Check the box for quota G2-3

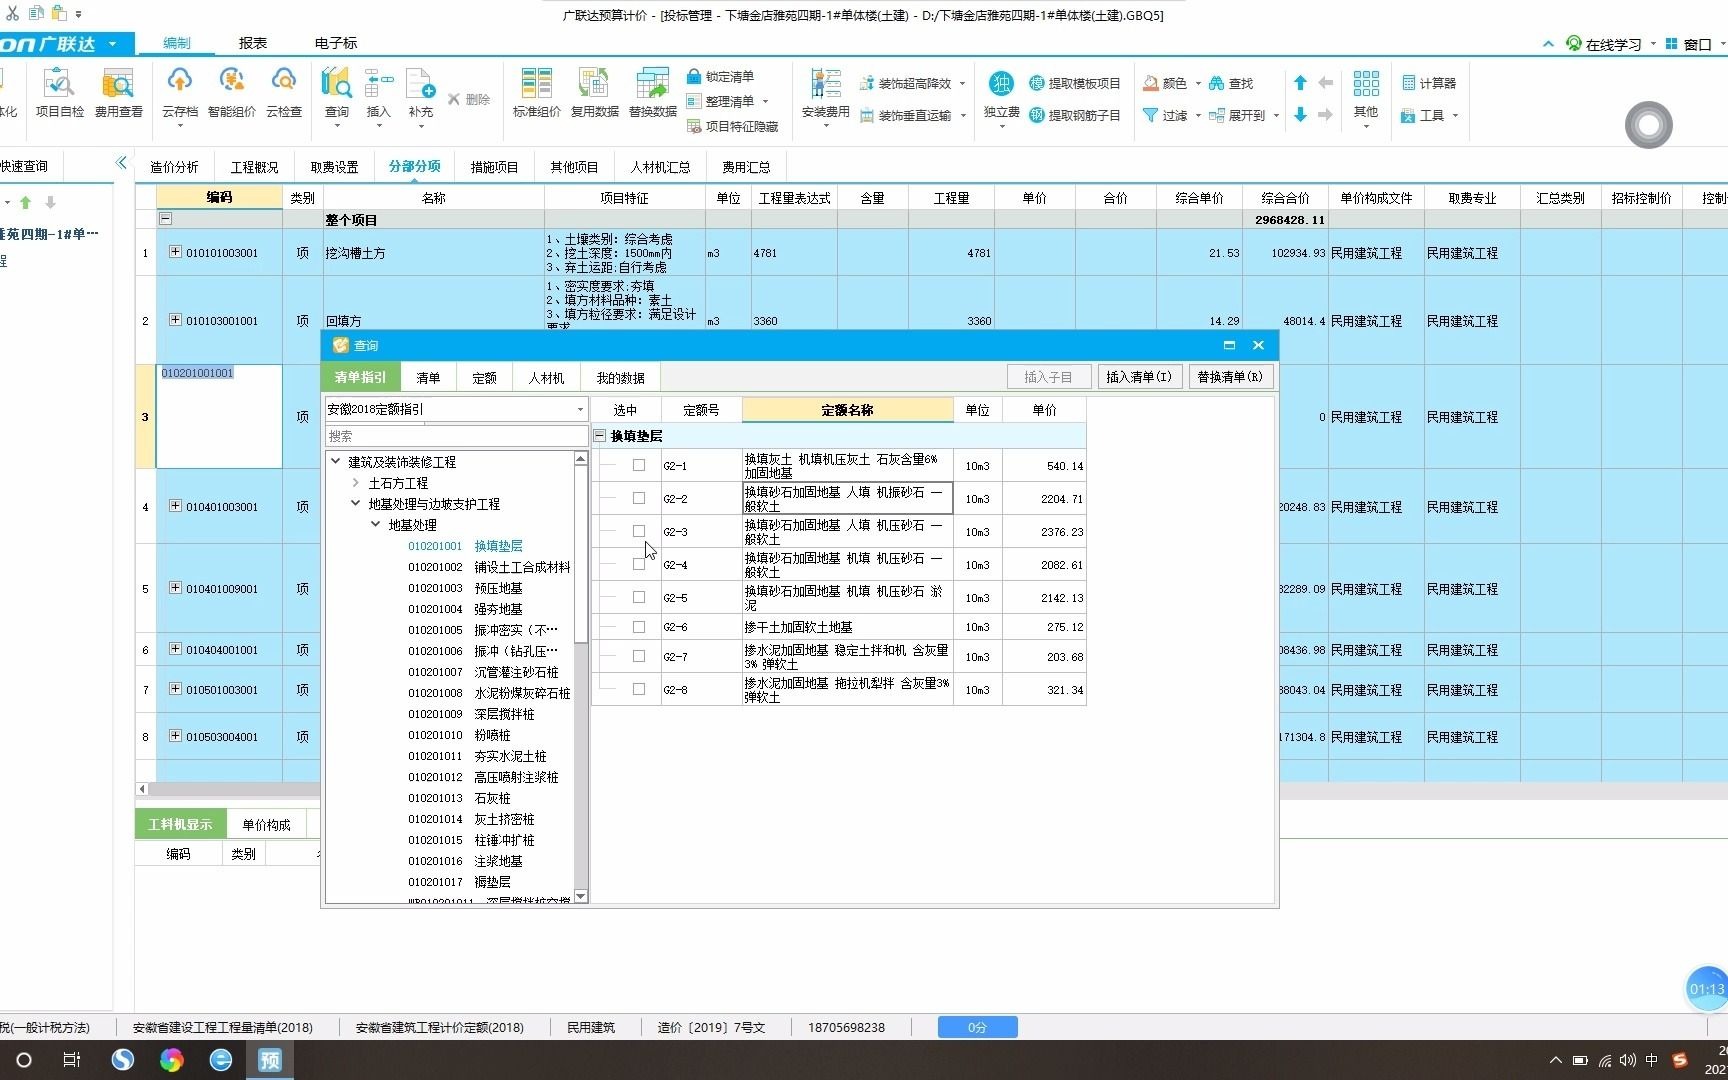[x=639, y=531]
